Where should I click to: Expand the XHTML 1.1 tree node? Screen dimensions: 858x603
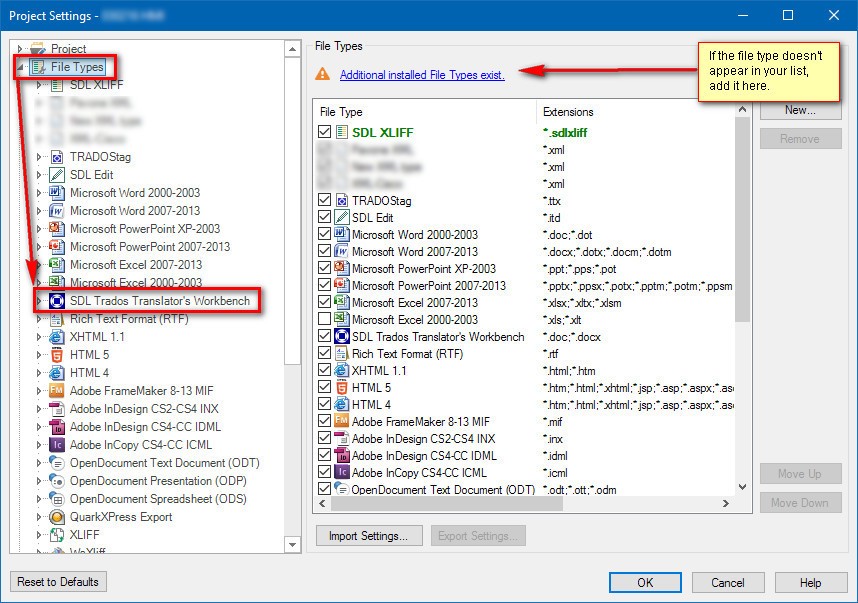[x=39, y=337]
